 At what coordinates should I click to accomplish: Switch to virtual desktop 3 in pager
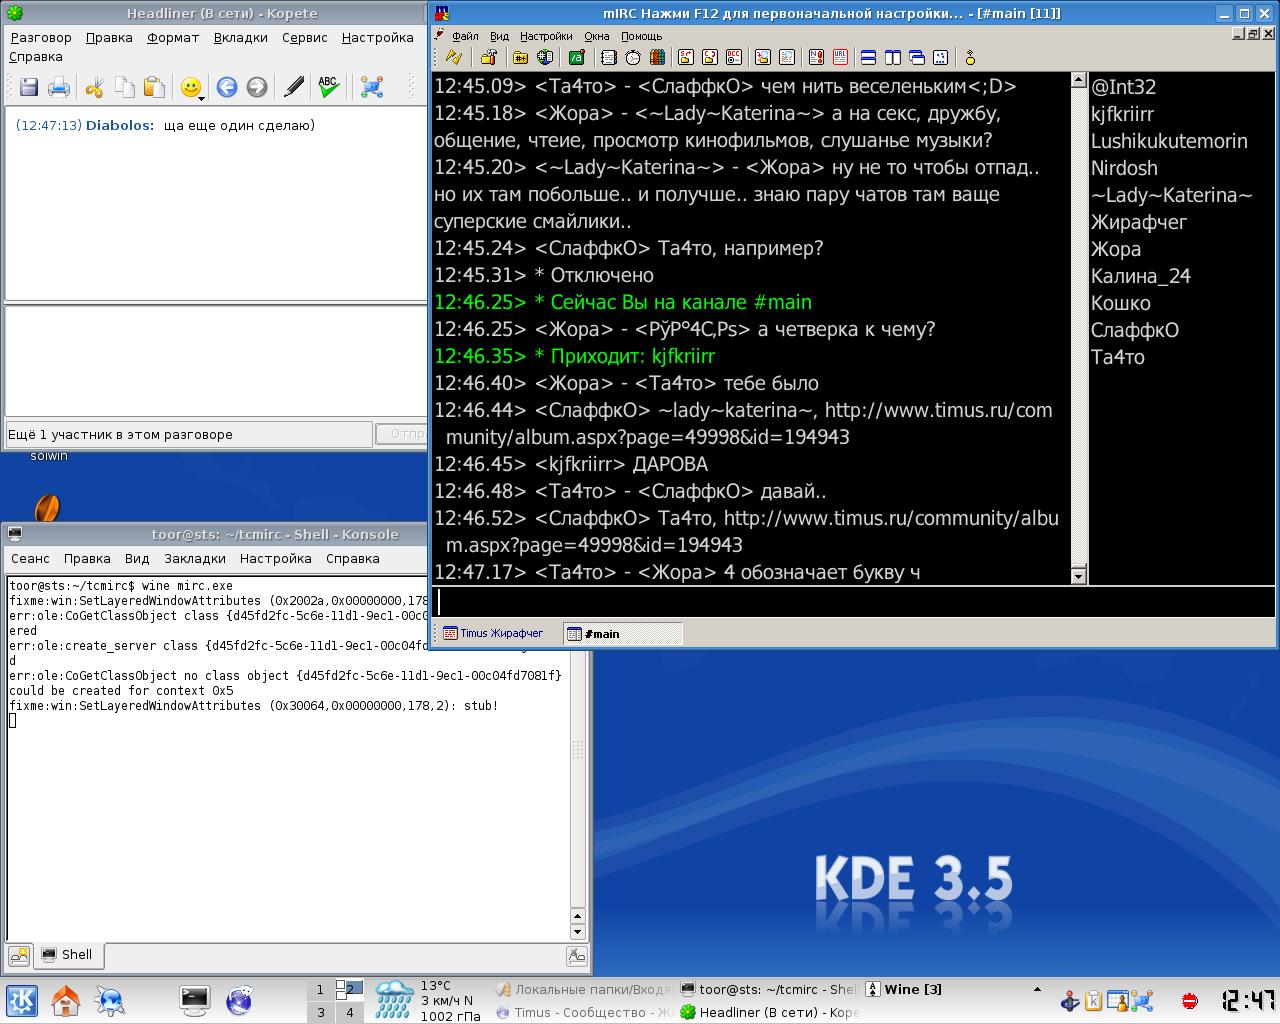[x=320, y=1012]
